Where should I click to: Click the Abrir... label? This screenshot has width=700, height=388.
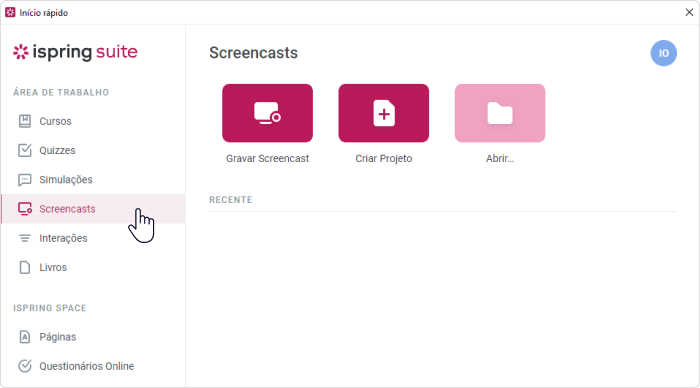coord(500,159)
